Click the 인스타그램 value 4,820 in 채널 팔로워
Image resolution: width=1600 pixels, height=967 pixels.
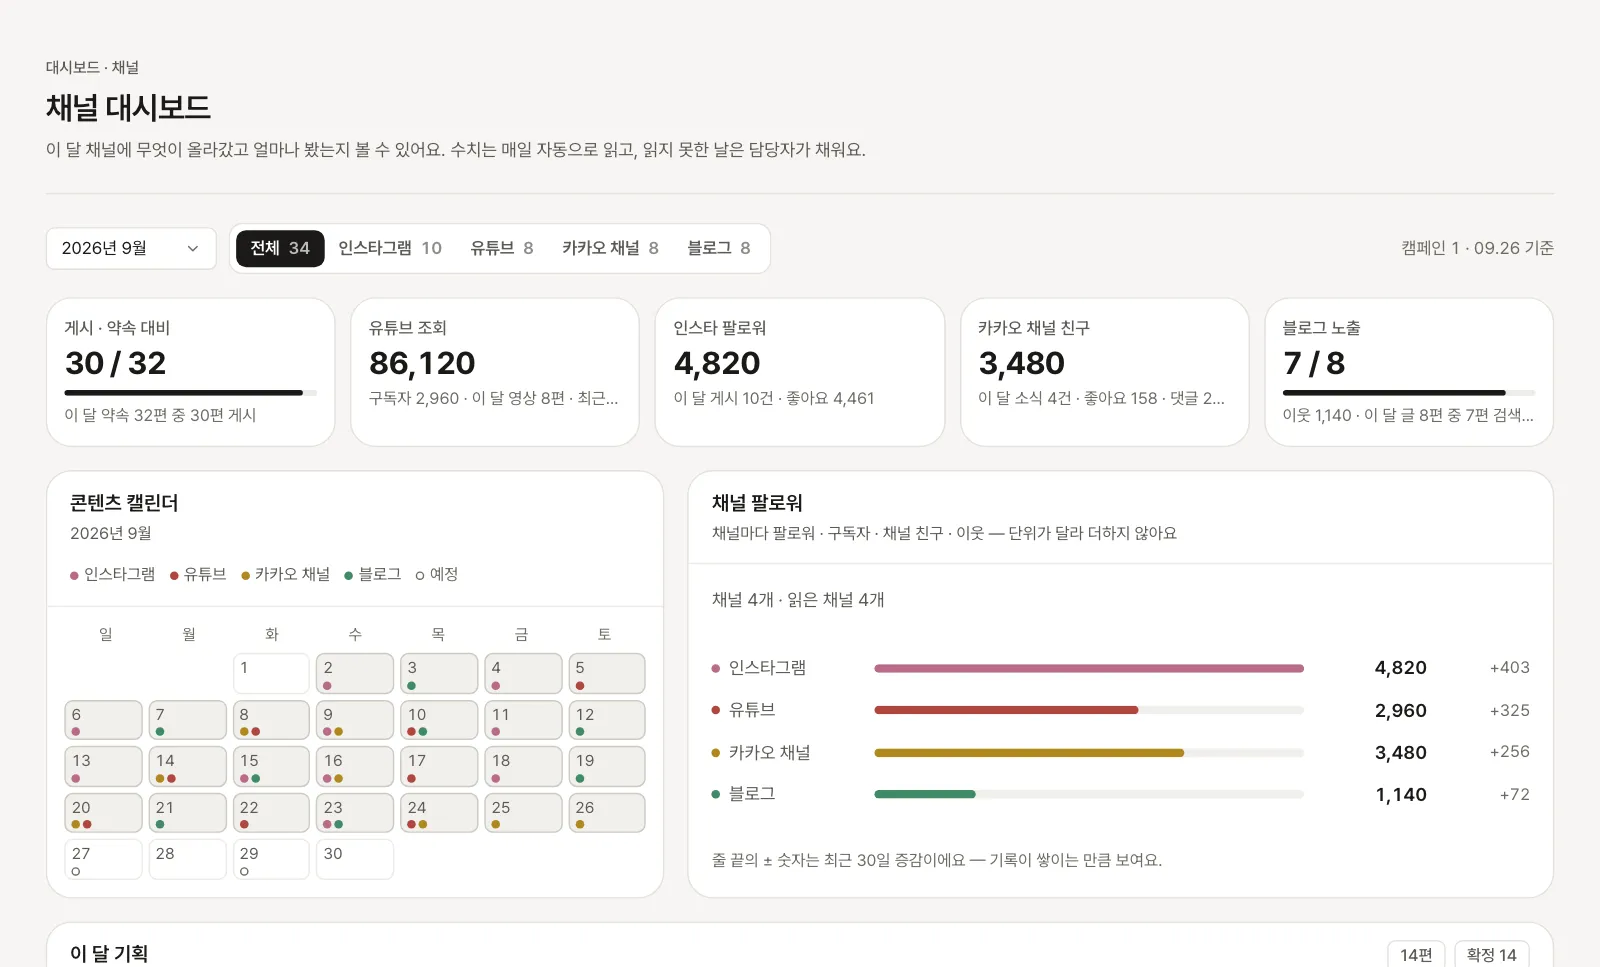pyautogui.click(x=1400, y=668)
